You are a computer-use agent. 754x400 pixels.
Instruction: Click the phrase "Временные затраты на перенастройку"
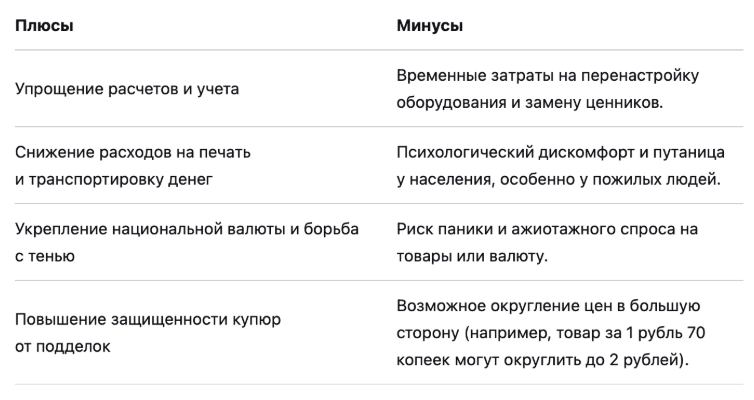(x=547, y=77)
